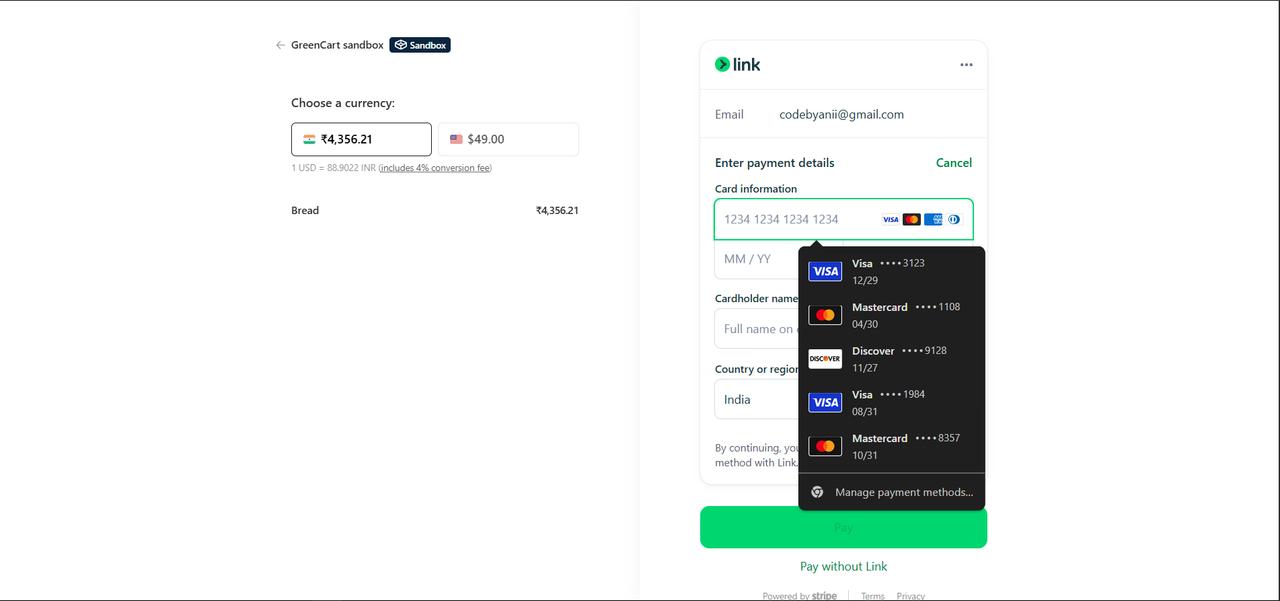Click the Enter payment details heading
Image resolution: width=1280 pixels, height=601 pixels.
click(x=774, y=163)
